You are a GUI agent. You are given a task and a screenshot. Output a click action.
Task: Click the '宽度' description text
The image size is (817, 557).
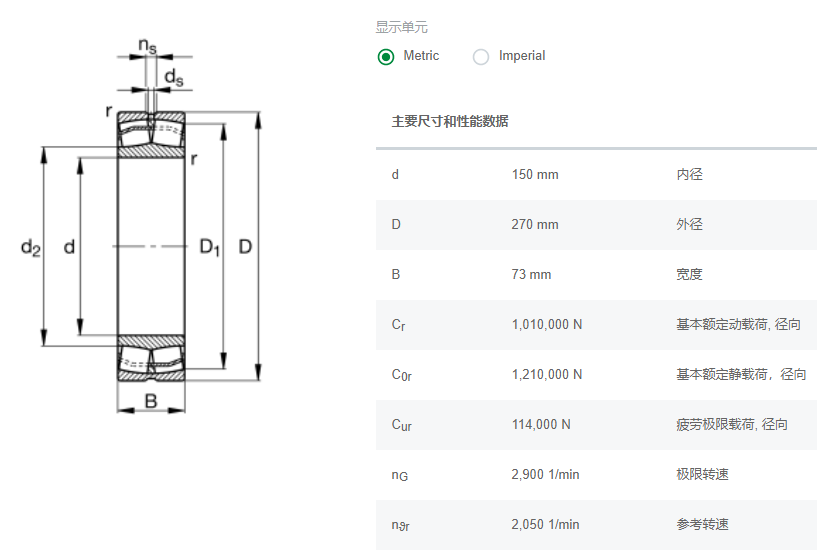point(689,275)
